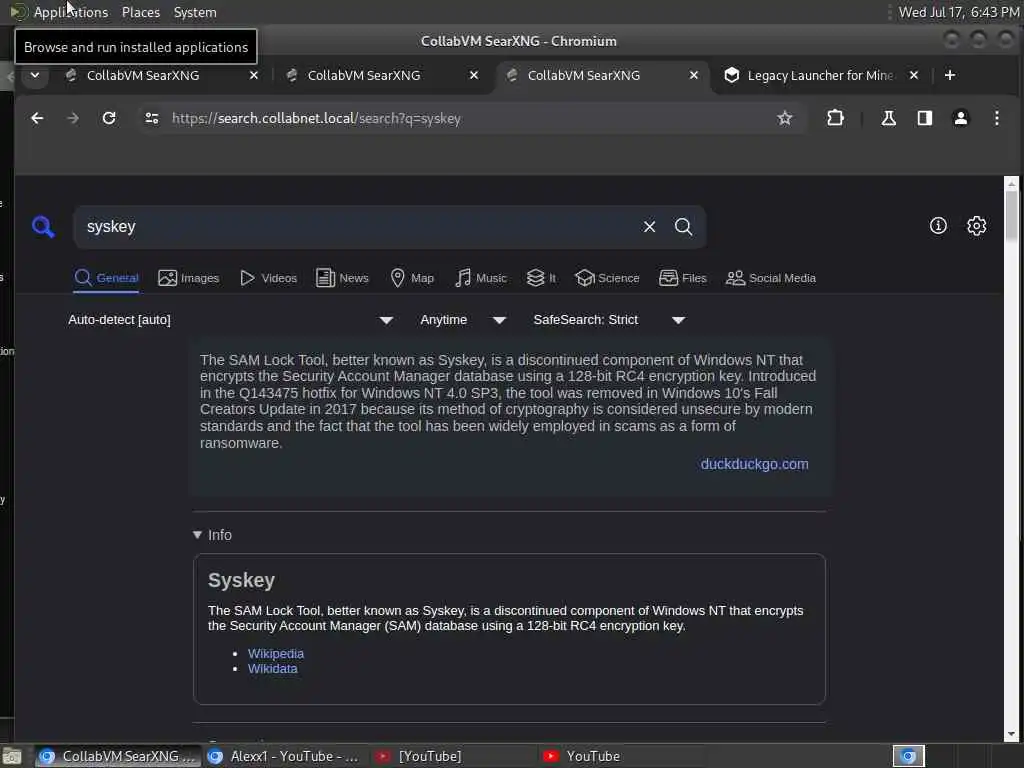Toggle the side panel icon
The width and height of the screenshot is (1024, 768).
[924, 118]
